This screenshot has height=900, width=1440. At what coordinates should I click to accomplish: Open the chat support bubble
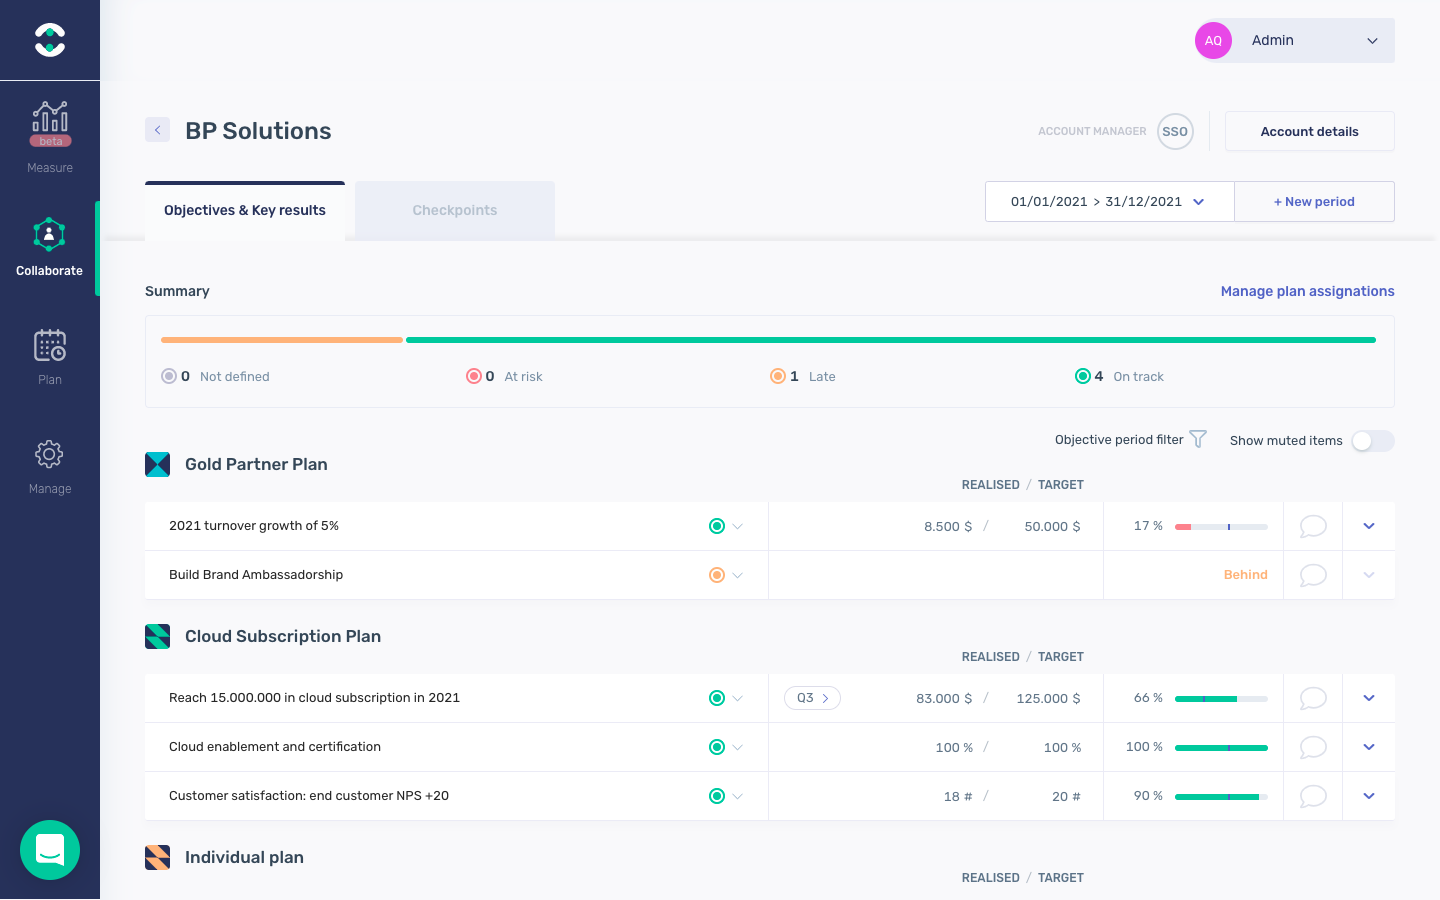(50, 850)
